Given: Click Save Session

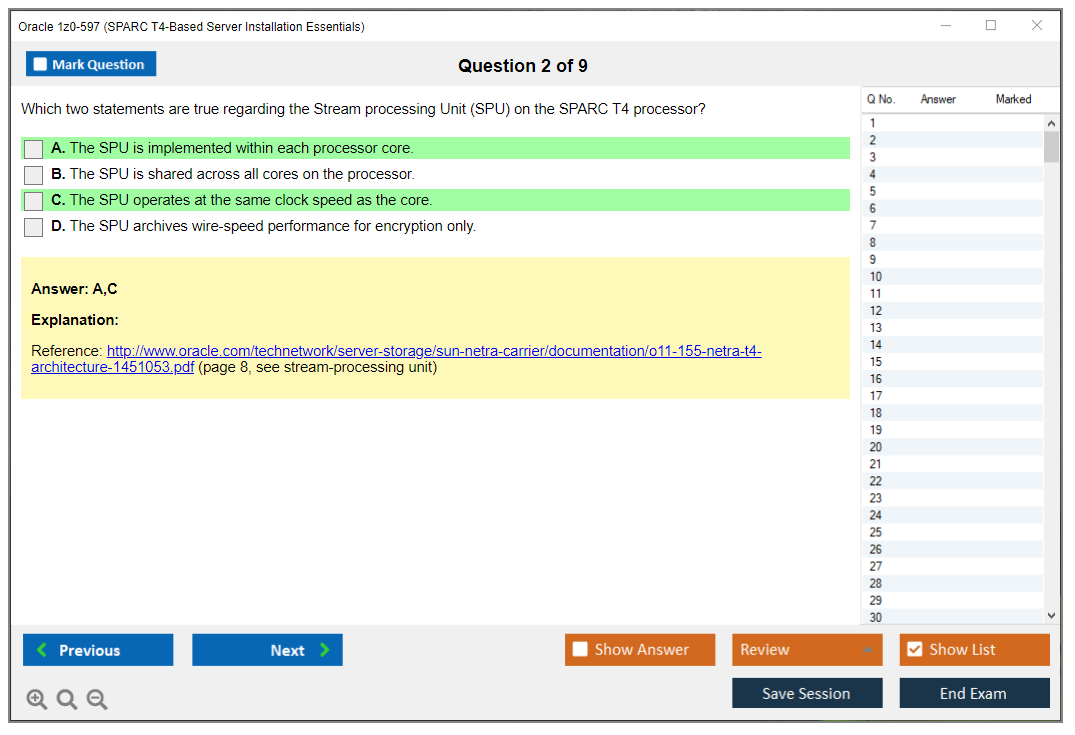Looking at the screenshot, I should (807, 693).
